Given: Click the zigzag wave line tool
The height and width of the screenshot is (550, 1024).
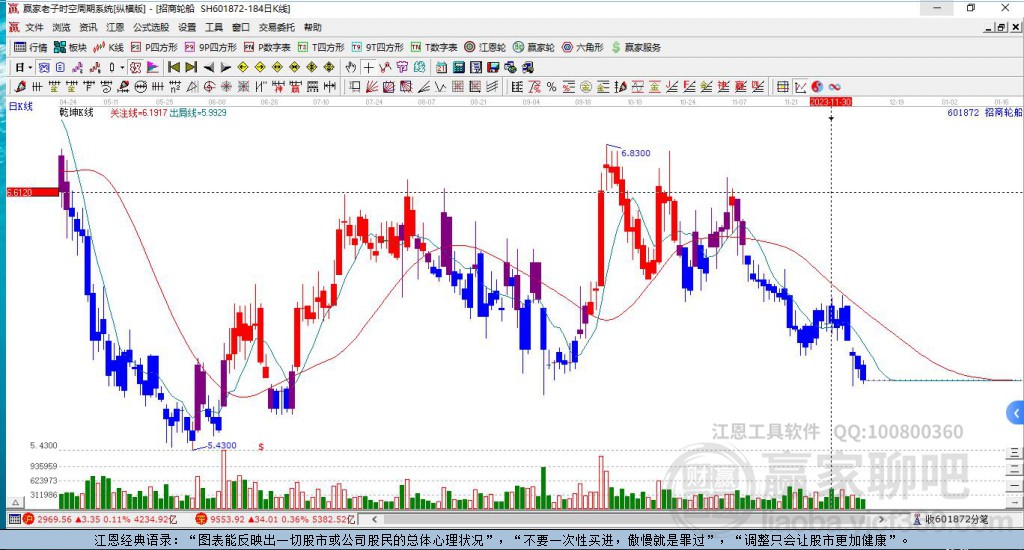Looking at the screenshot, I should coord(440,87).
